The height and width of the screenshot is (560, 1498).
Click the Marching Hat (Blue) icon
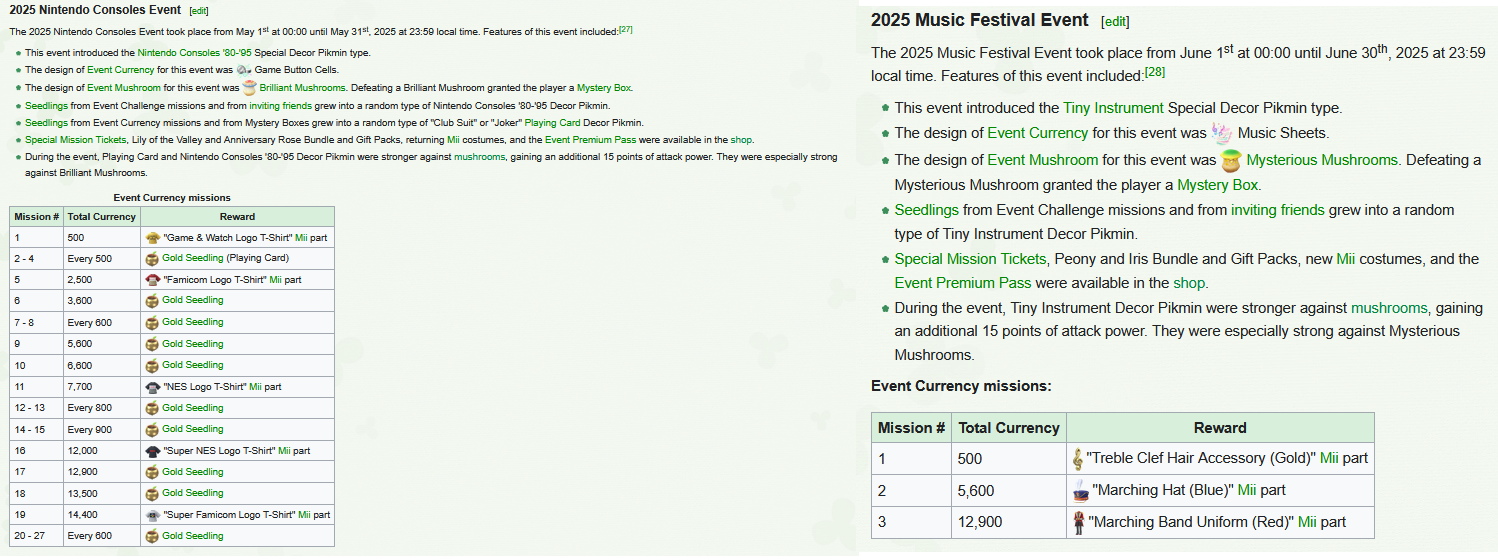coord(1079,490)
